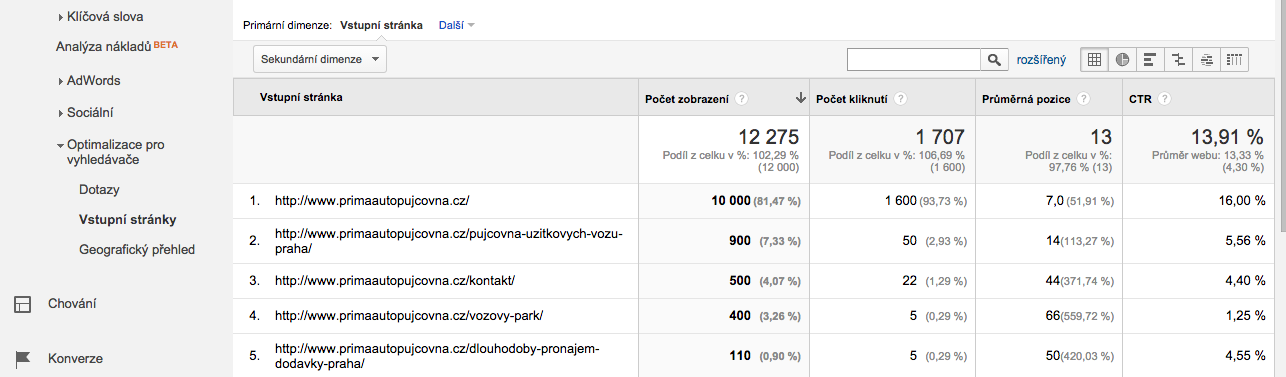Open Geografický přehled report

[137, 249]
